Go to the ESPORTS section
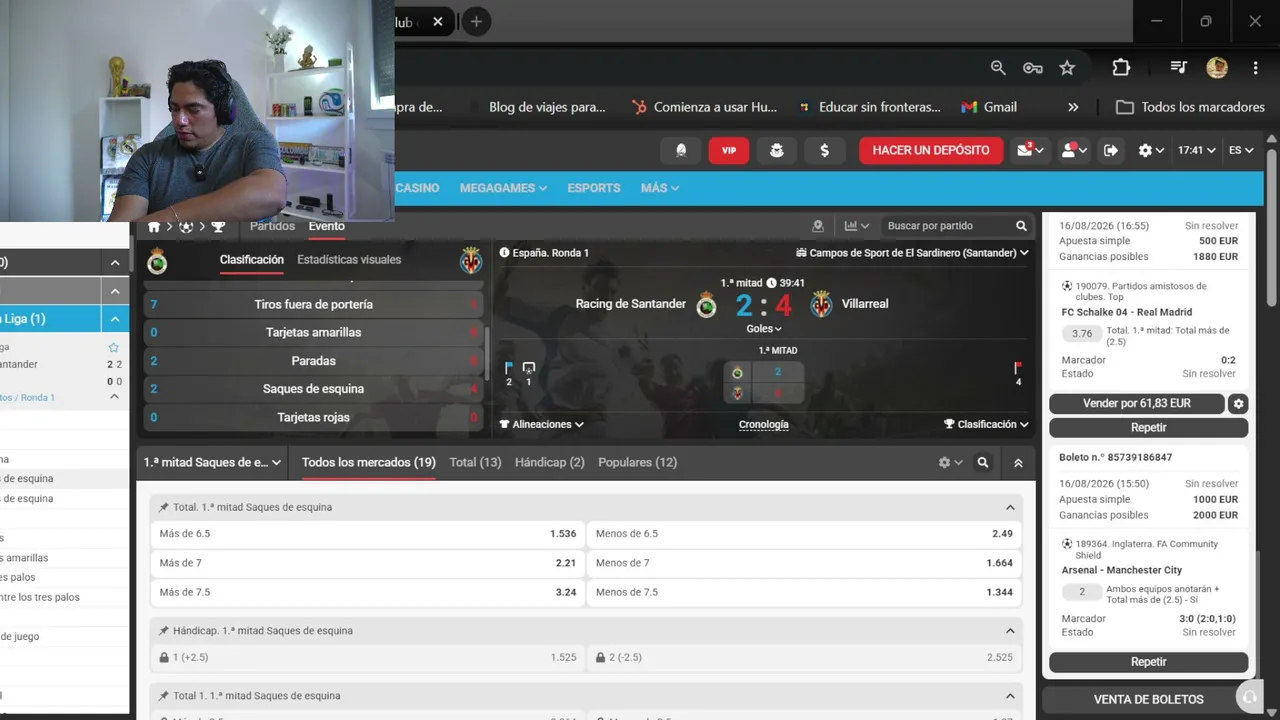 click(594, 188)
